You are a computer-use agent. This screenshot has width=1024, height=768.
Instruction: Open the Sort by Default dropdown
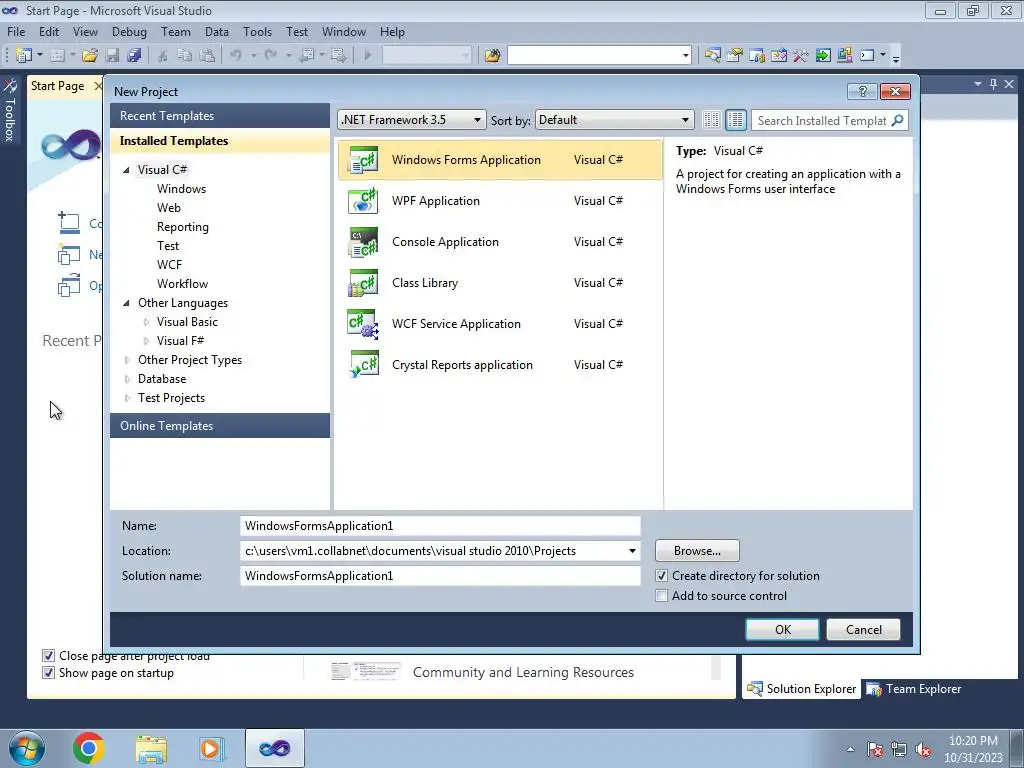[x=614, y=120]
